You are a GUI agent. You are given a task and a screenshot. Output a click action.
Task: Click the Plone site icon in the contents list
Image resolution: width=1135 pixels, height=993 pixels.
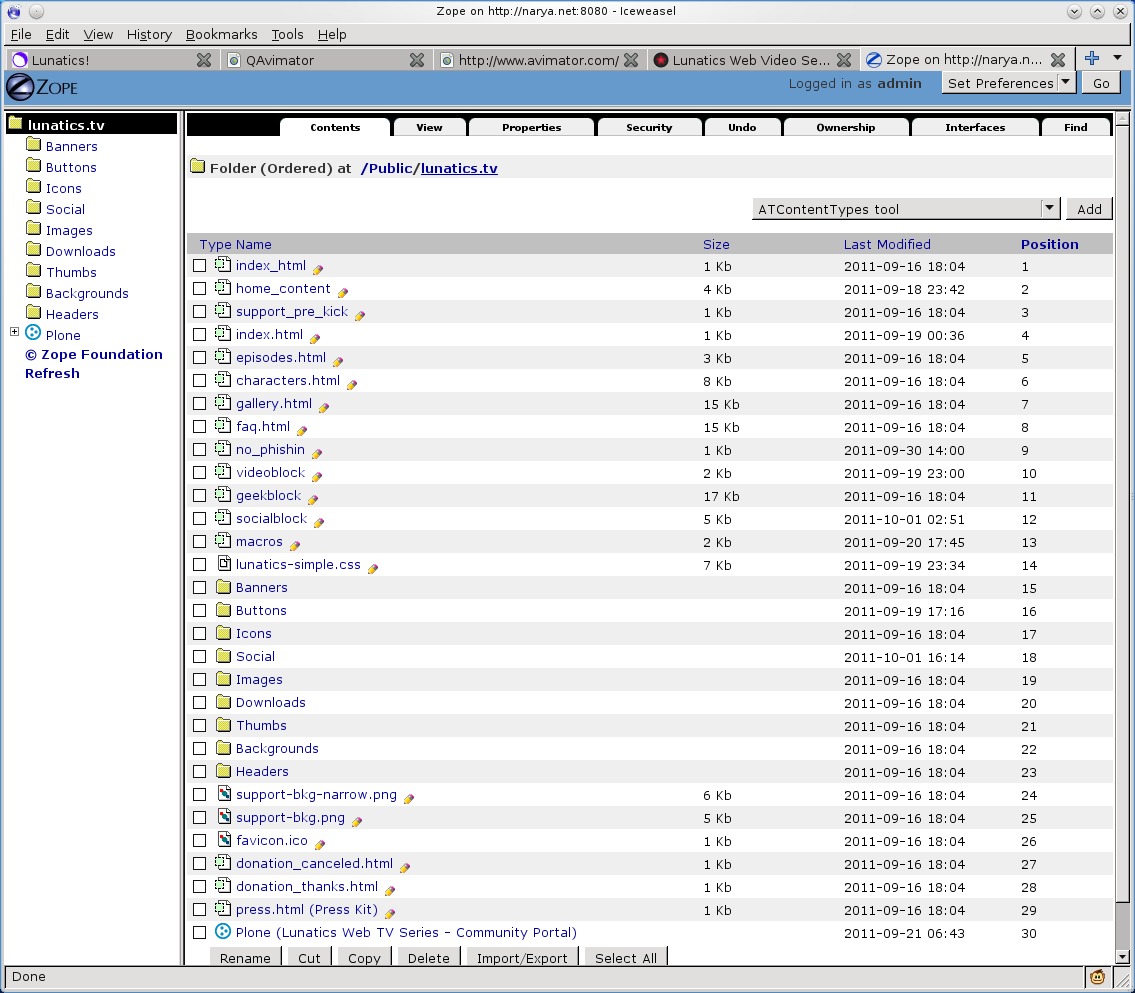coord(224,932)
